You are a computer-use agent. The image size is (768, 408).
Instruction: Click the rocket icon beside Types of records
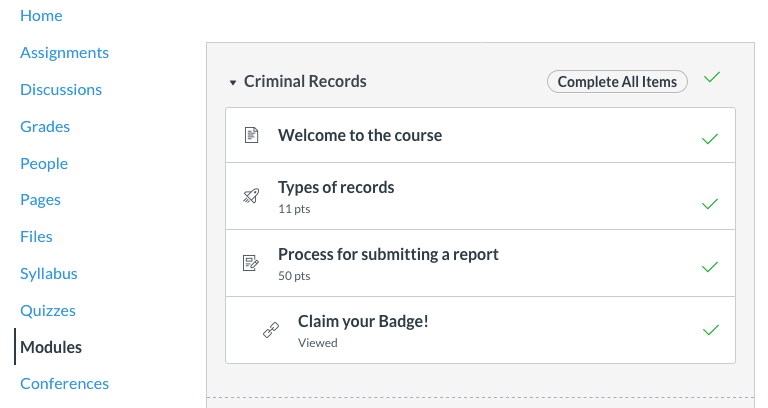pyautogui.click(x=251, y=196)
